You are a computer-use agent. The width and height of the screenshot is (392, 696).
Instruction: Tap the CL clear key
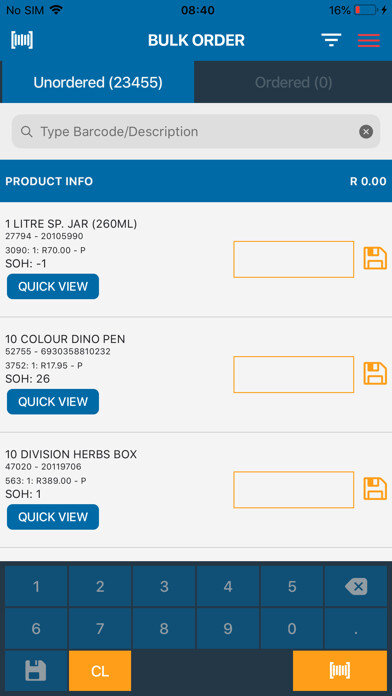click(x=100, y=670)
